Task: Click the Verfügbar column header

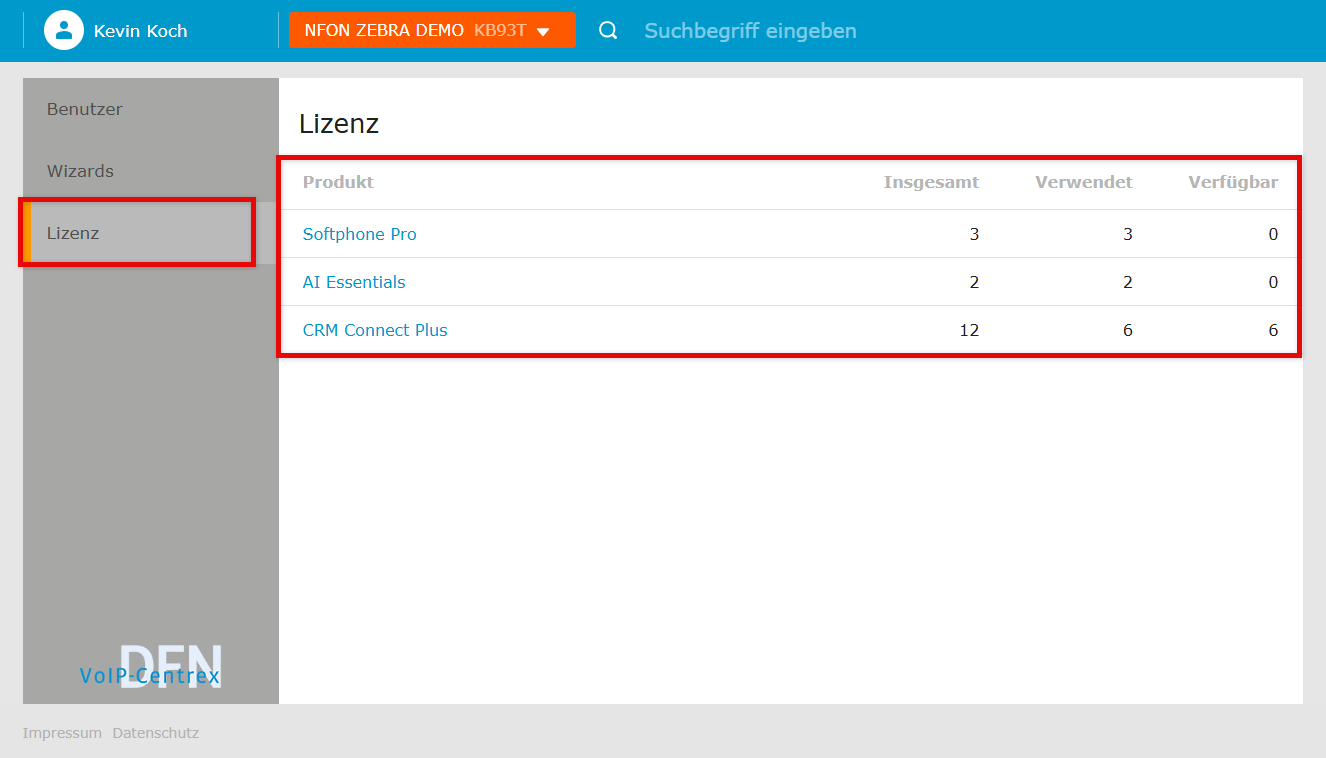Action: pos(1232,182)
